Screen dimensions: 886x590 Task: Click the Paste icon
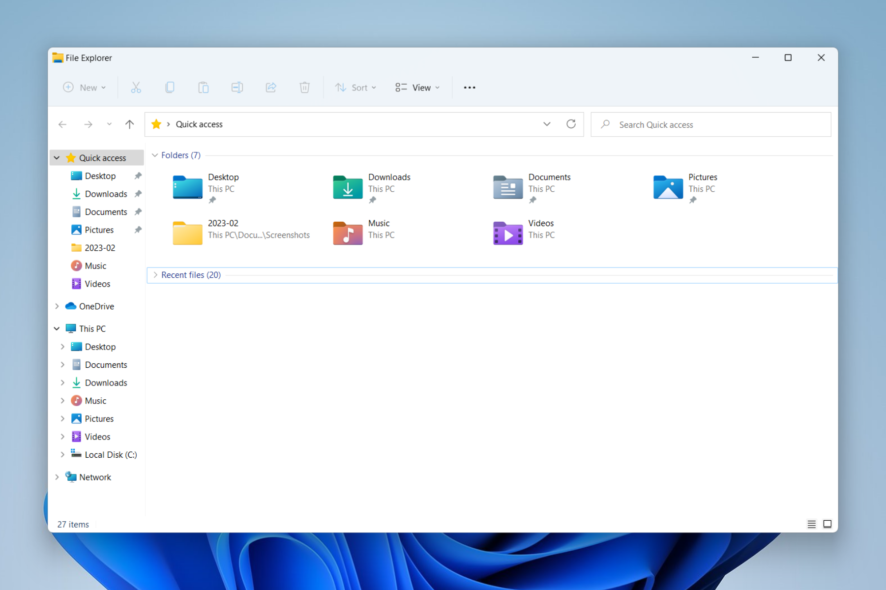203,87
